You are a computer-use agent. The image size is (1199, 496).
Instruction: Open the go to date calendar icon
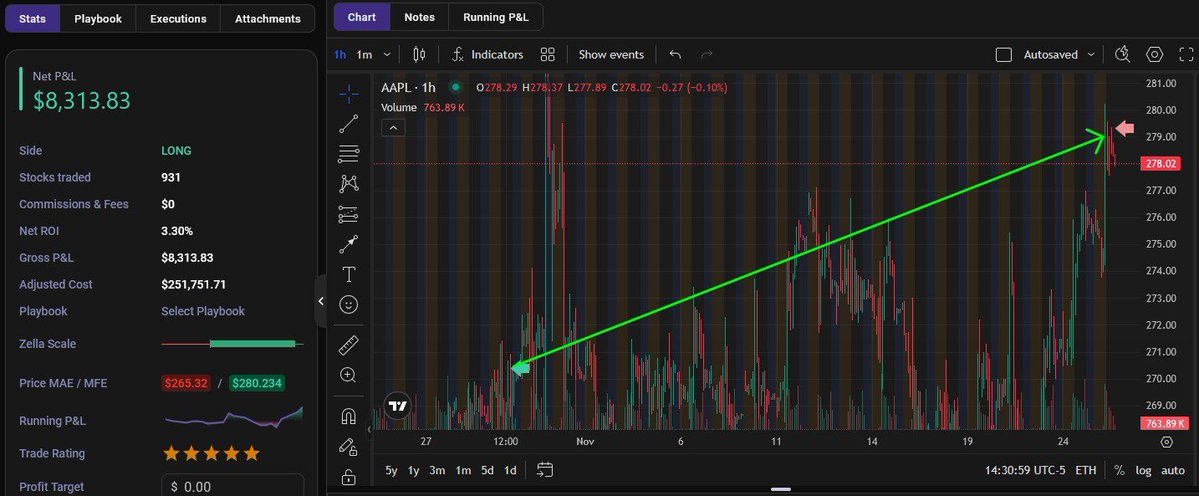click(544, 470)
